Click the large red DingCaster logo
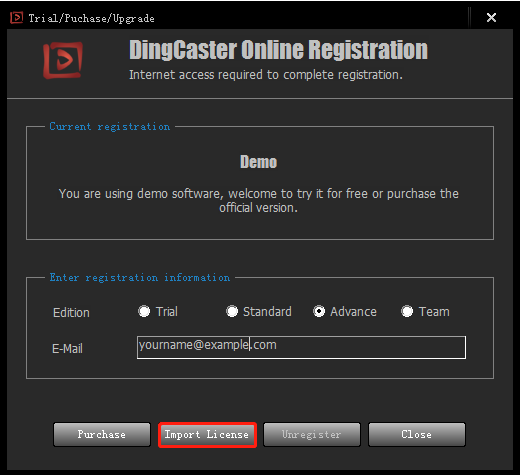520x475 pixels. pyautogui.click(x=63, y=60)
